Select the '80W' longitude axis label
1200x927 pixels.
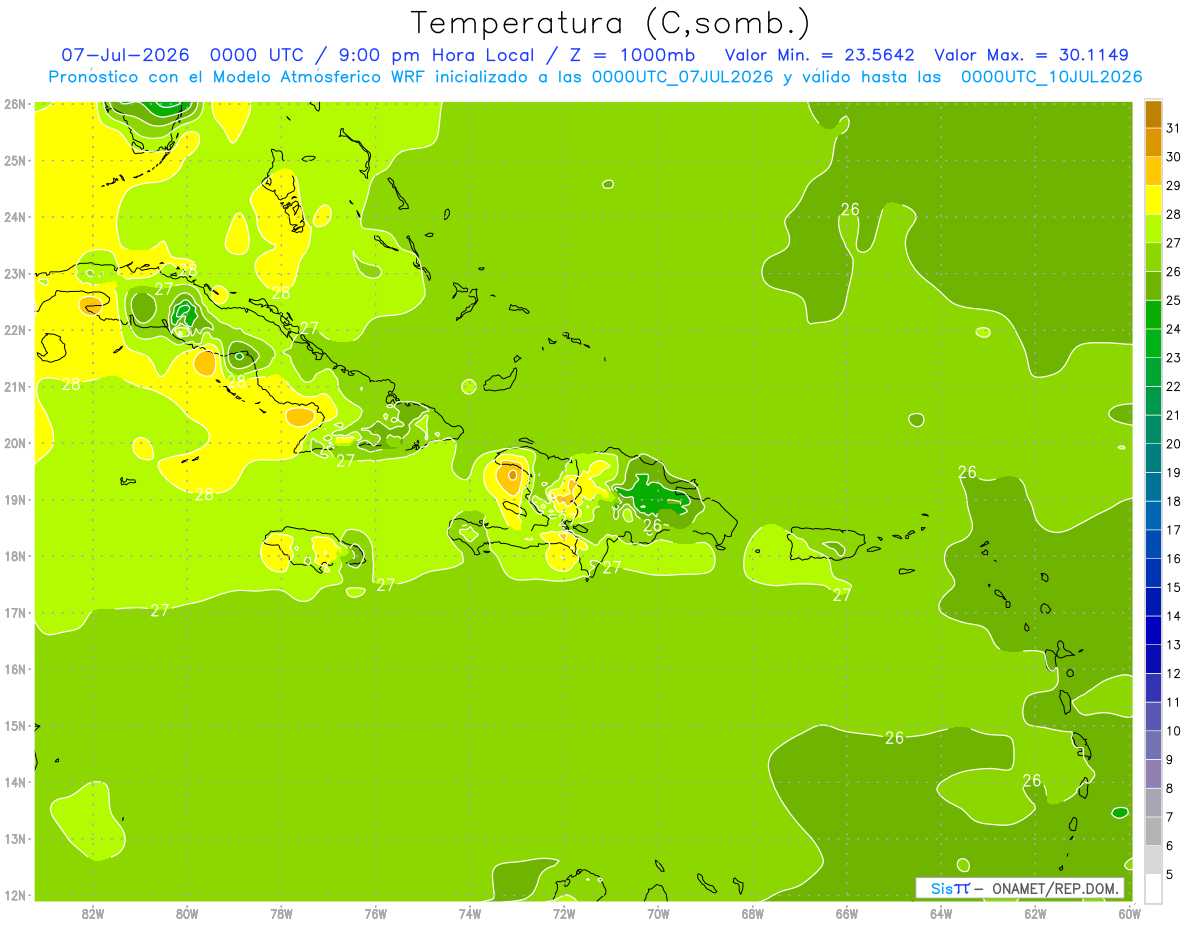(x=187, y=913)
